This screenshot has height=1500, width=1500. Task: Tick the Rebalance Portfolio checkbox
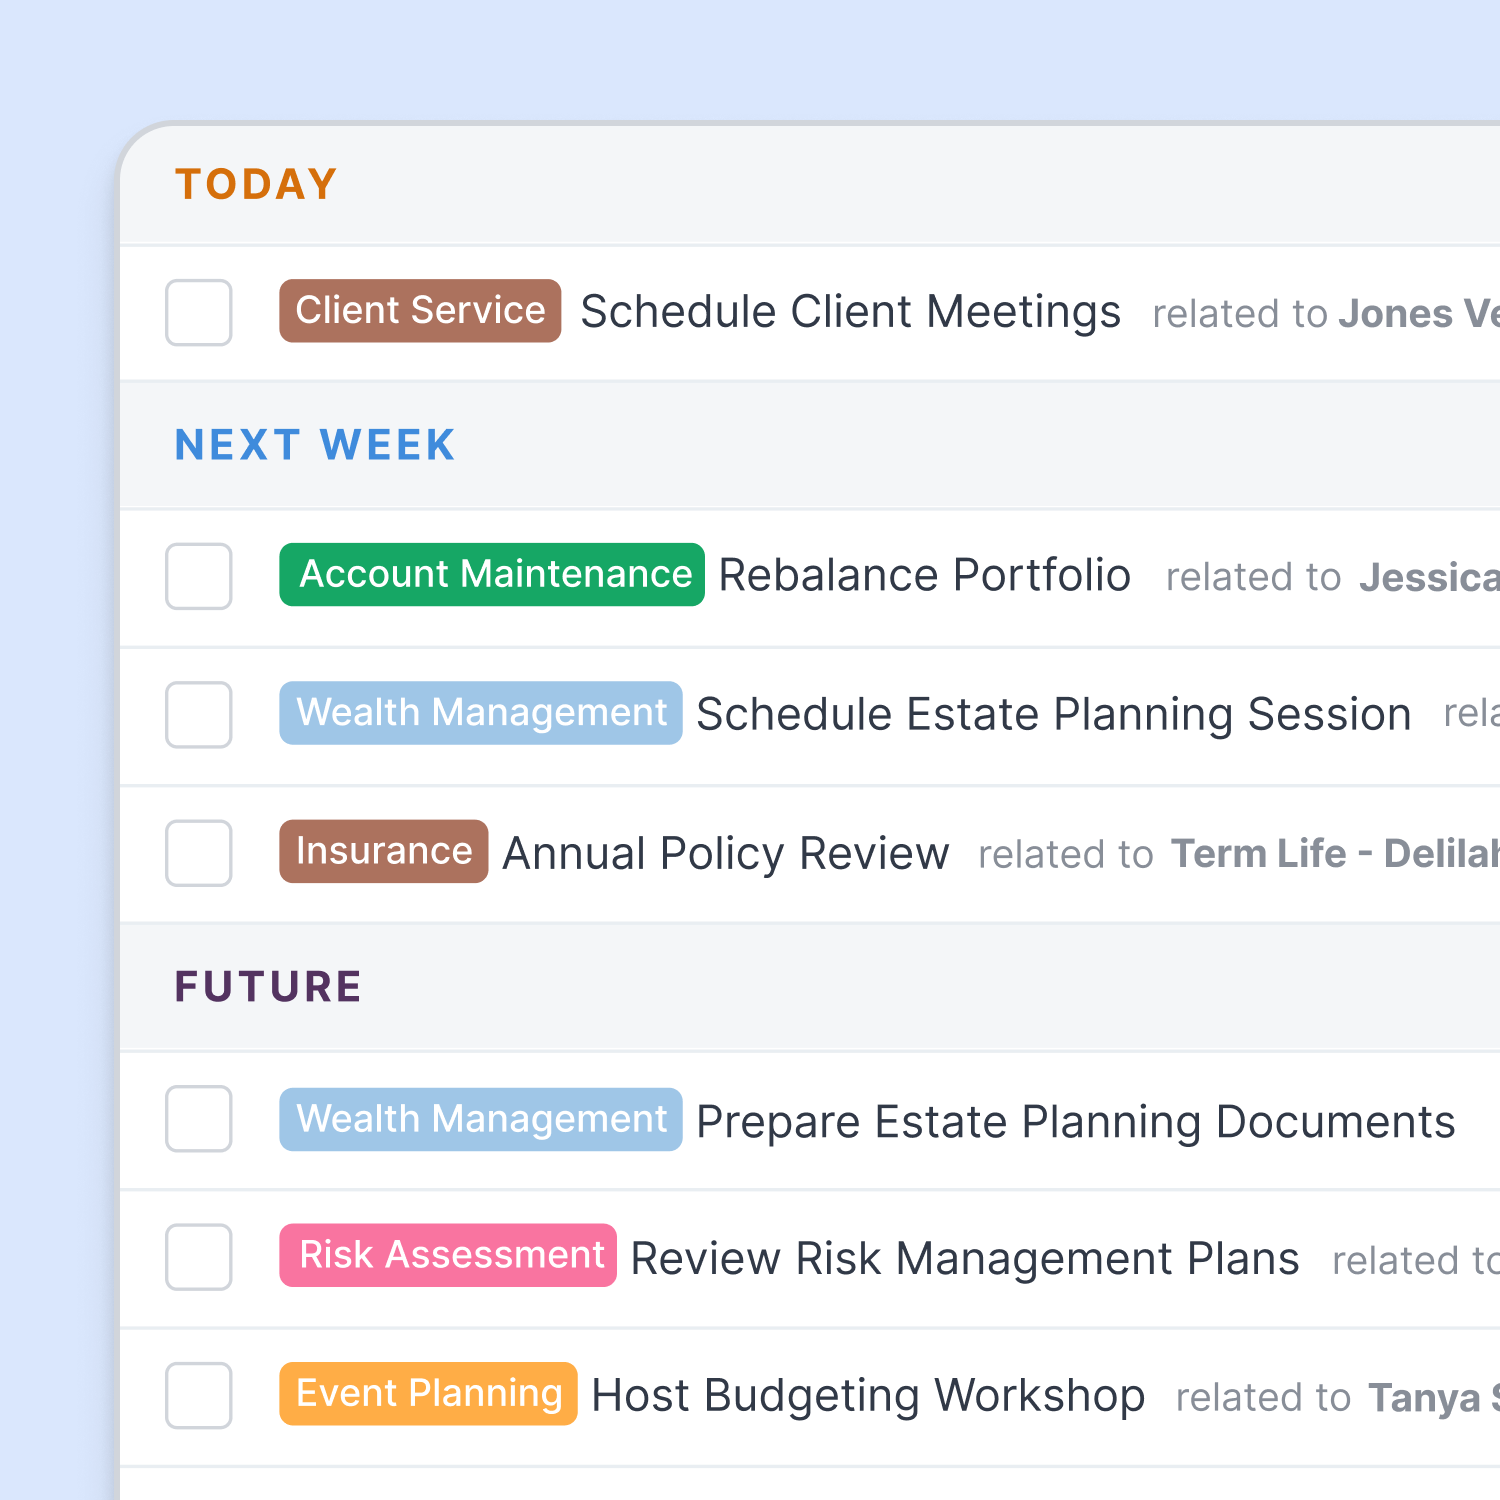198,576
